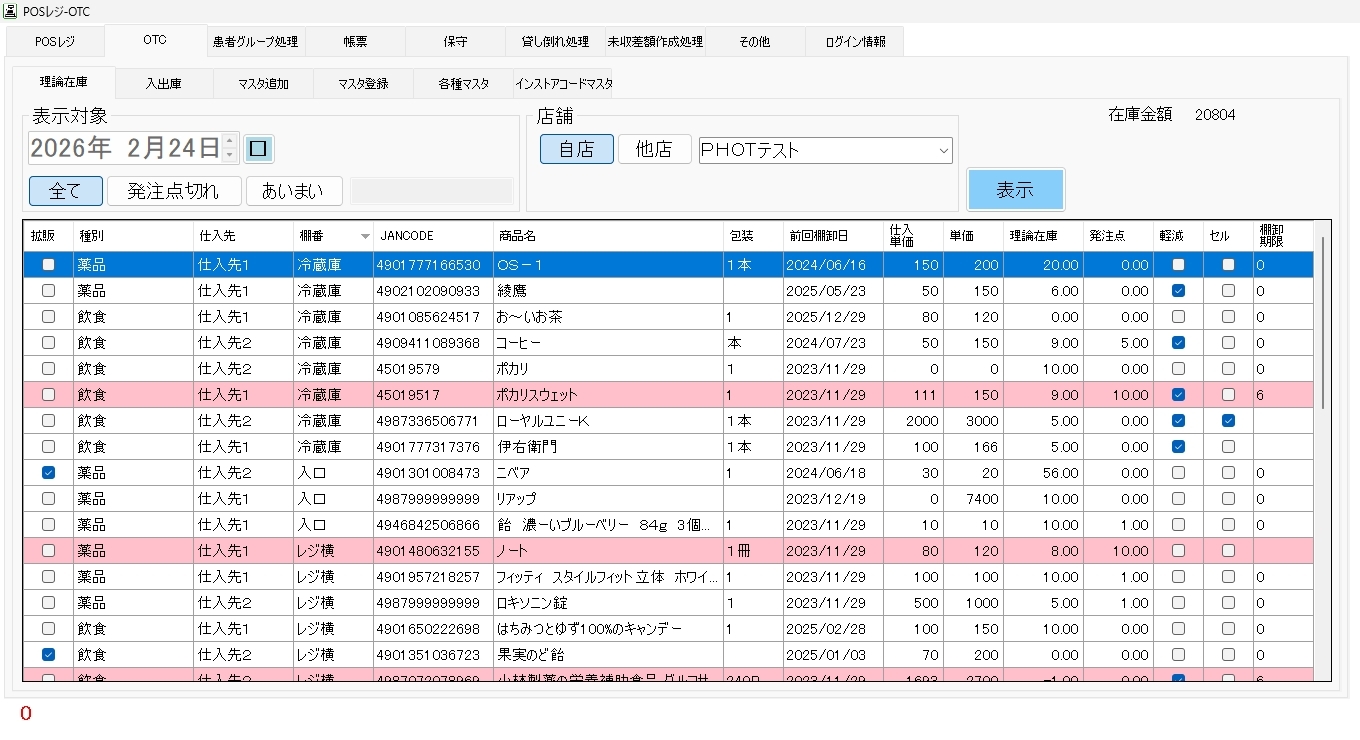Click the text field next to あいまい
Viewport: 1360px width, 740px height.
click(431, 191)
